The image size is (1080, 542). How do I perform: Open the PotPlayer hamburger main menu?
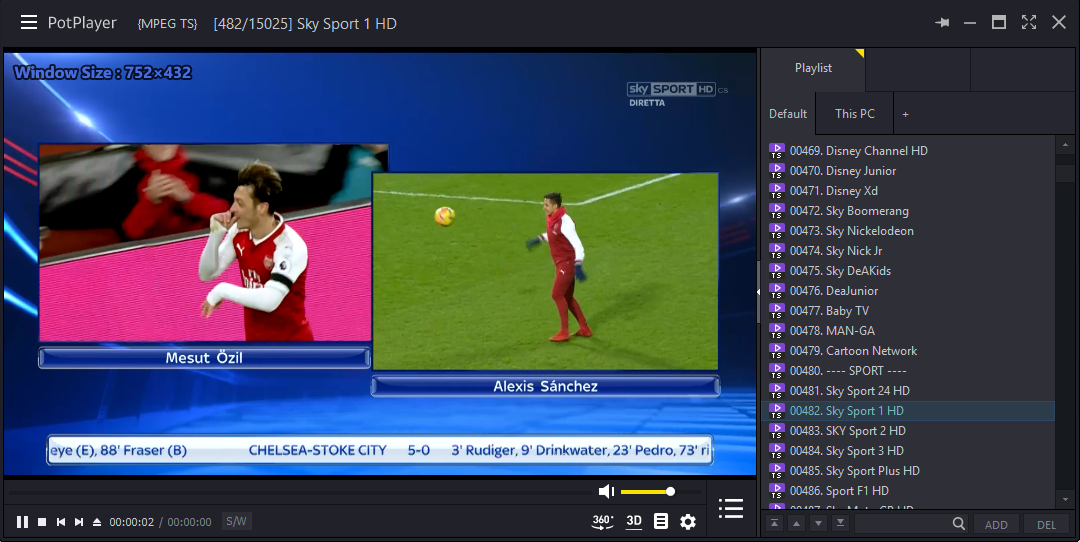point(29,23)
